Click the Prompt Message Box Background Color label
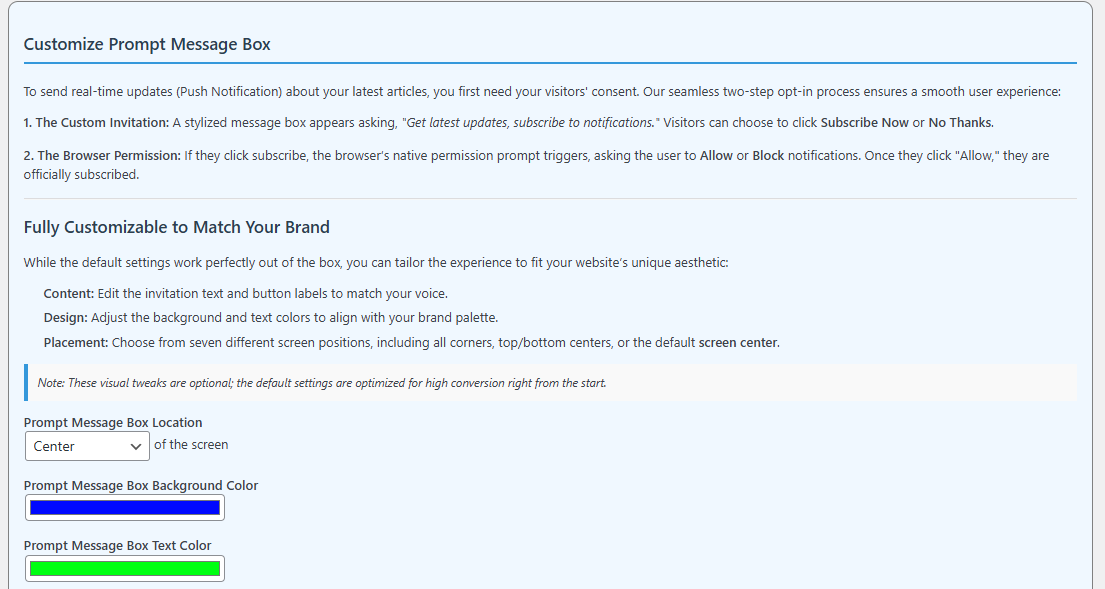Viewport: 1105px width, 589px height. tap(141, 485)
